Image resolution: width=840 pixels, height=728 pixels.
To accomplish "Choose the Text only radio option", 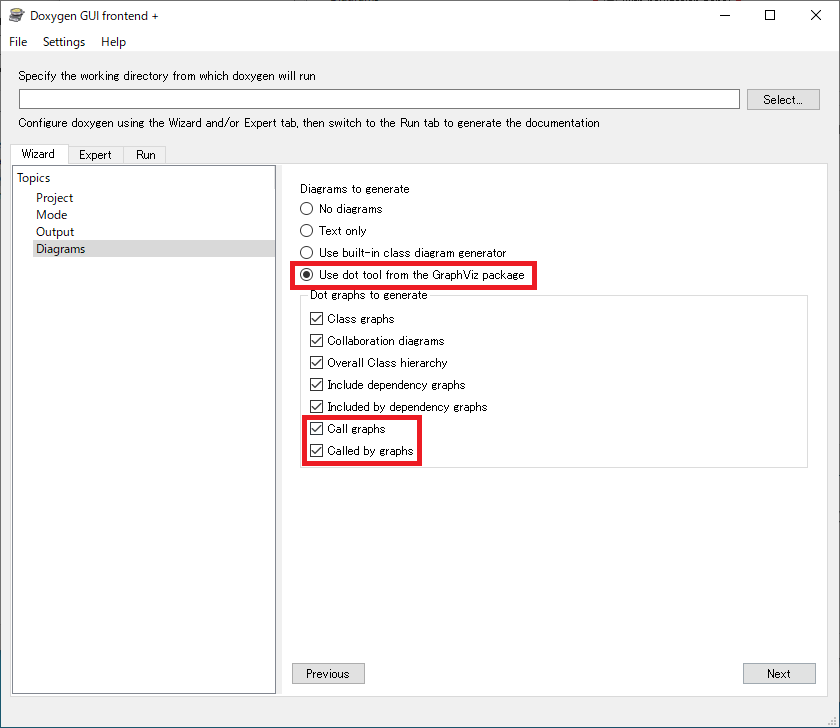I will point(307,231).
